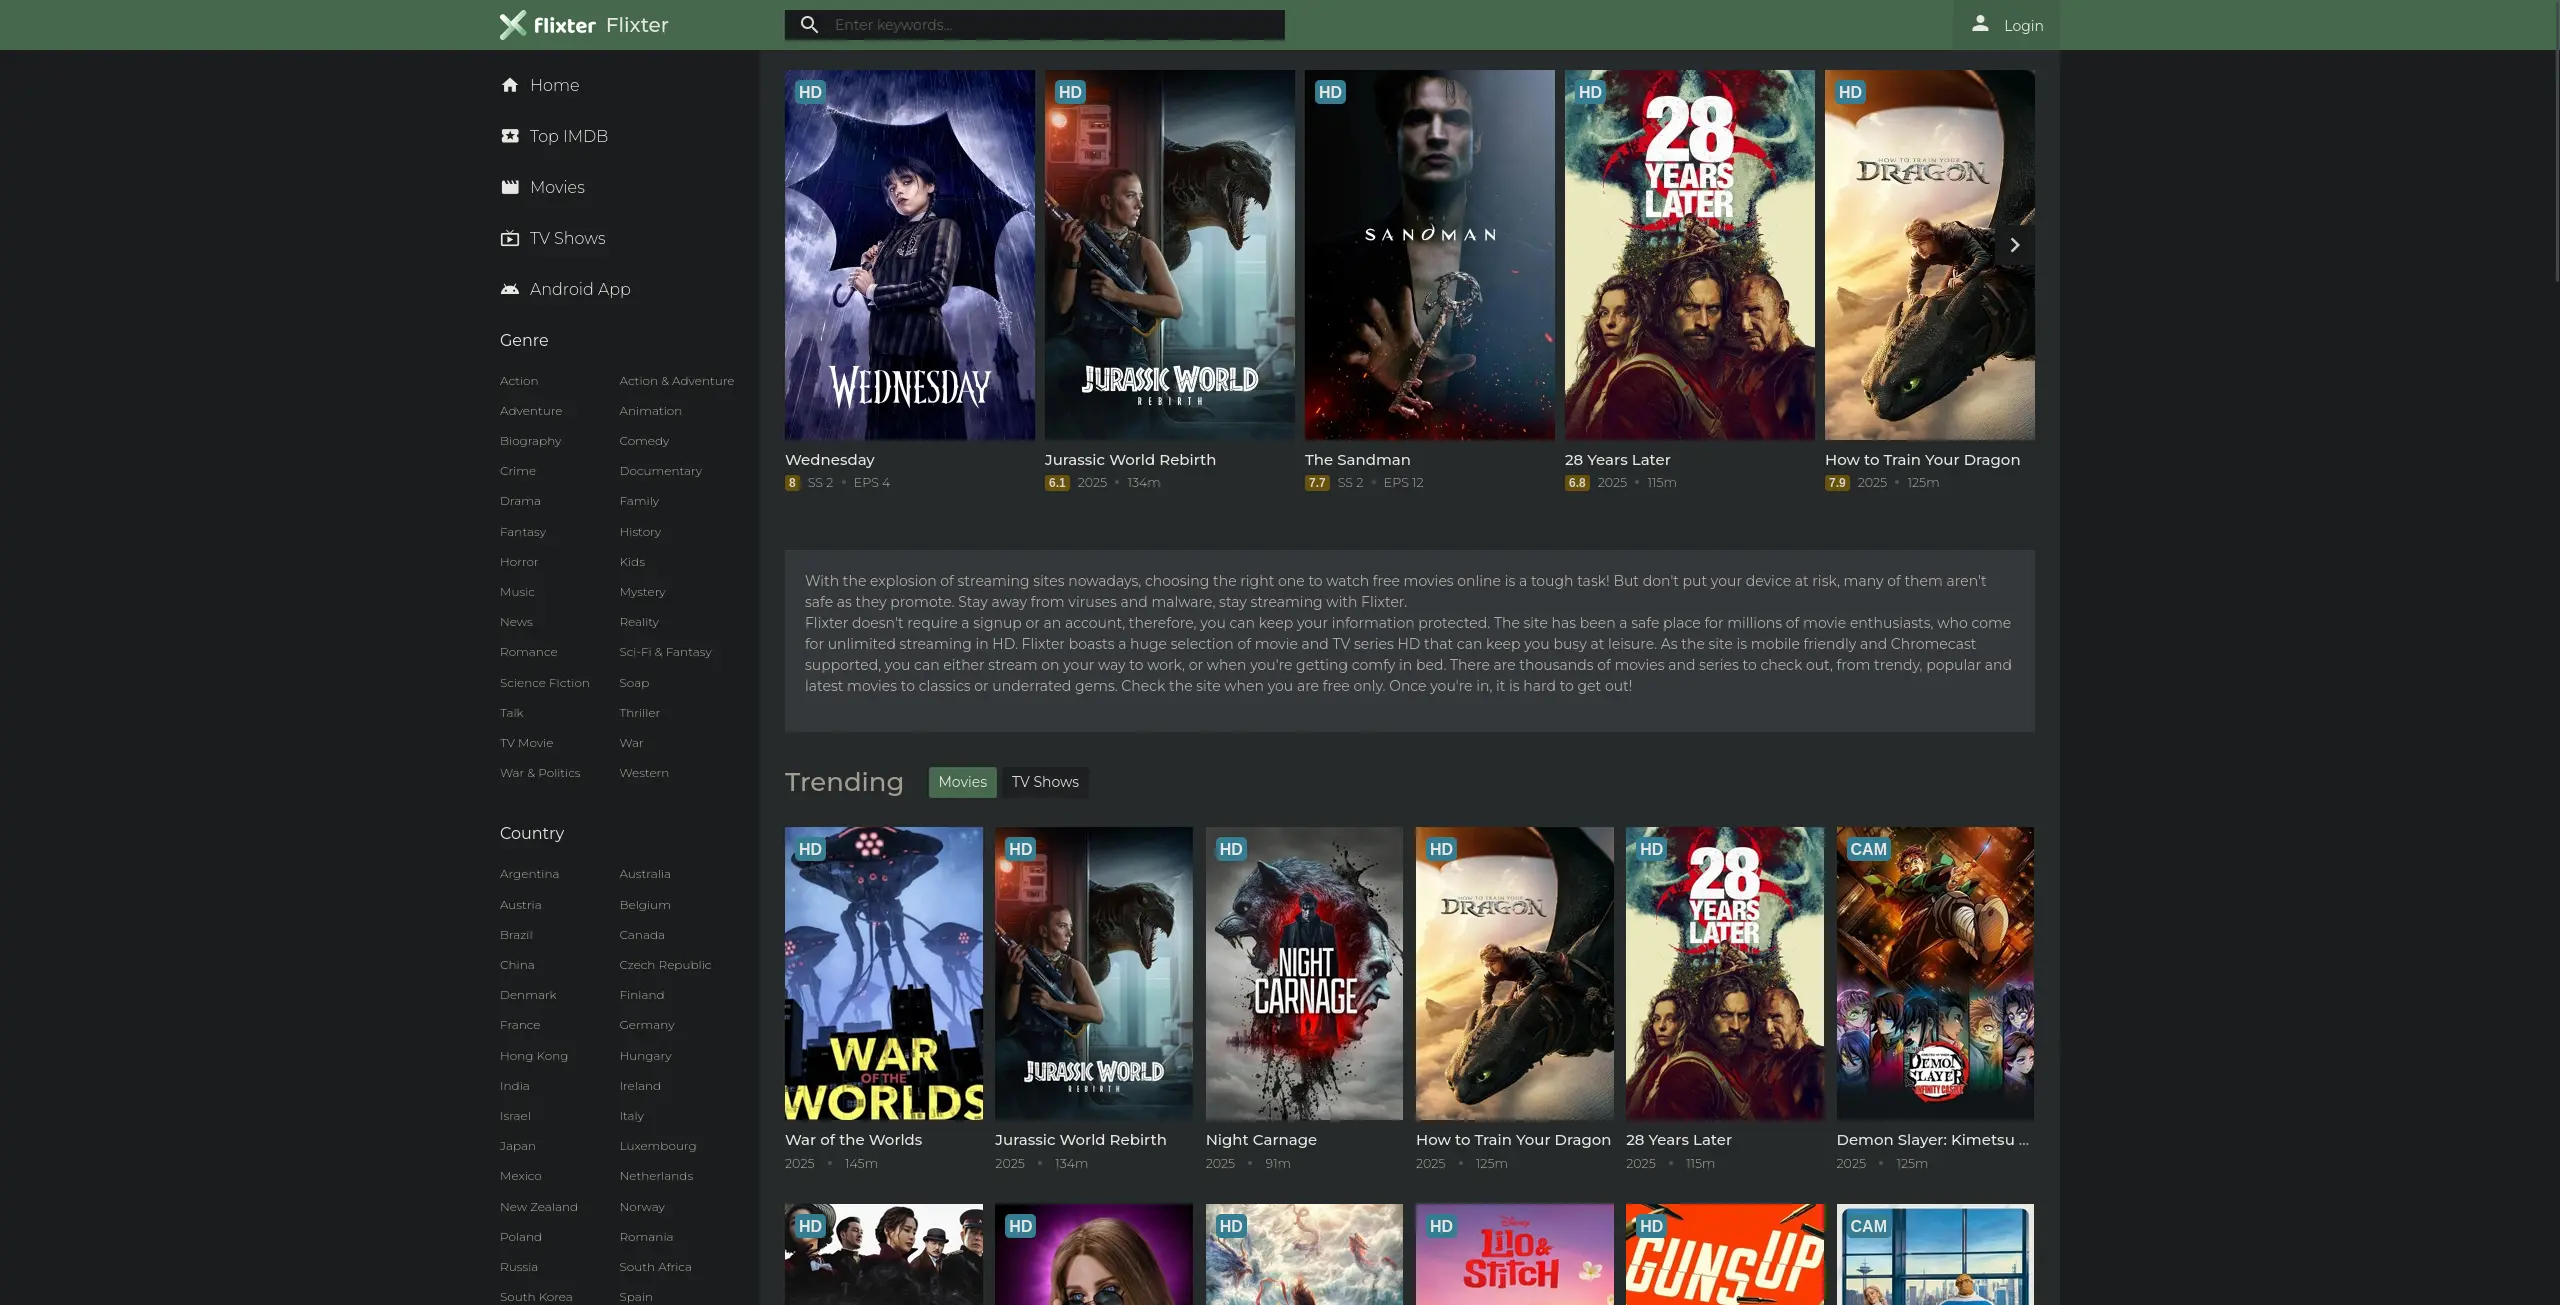Image resolution: width=2560 pixels, height=1305 pixels.
Task: Click the HD badge on the War of the Worlds poster
Action: pos(810,849)
